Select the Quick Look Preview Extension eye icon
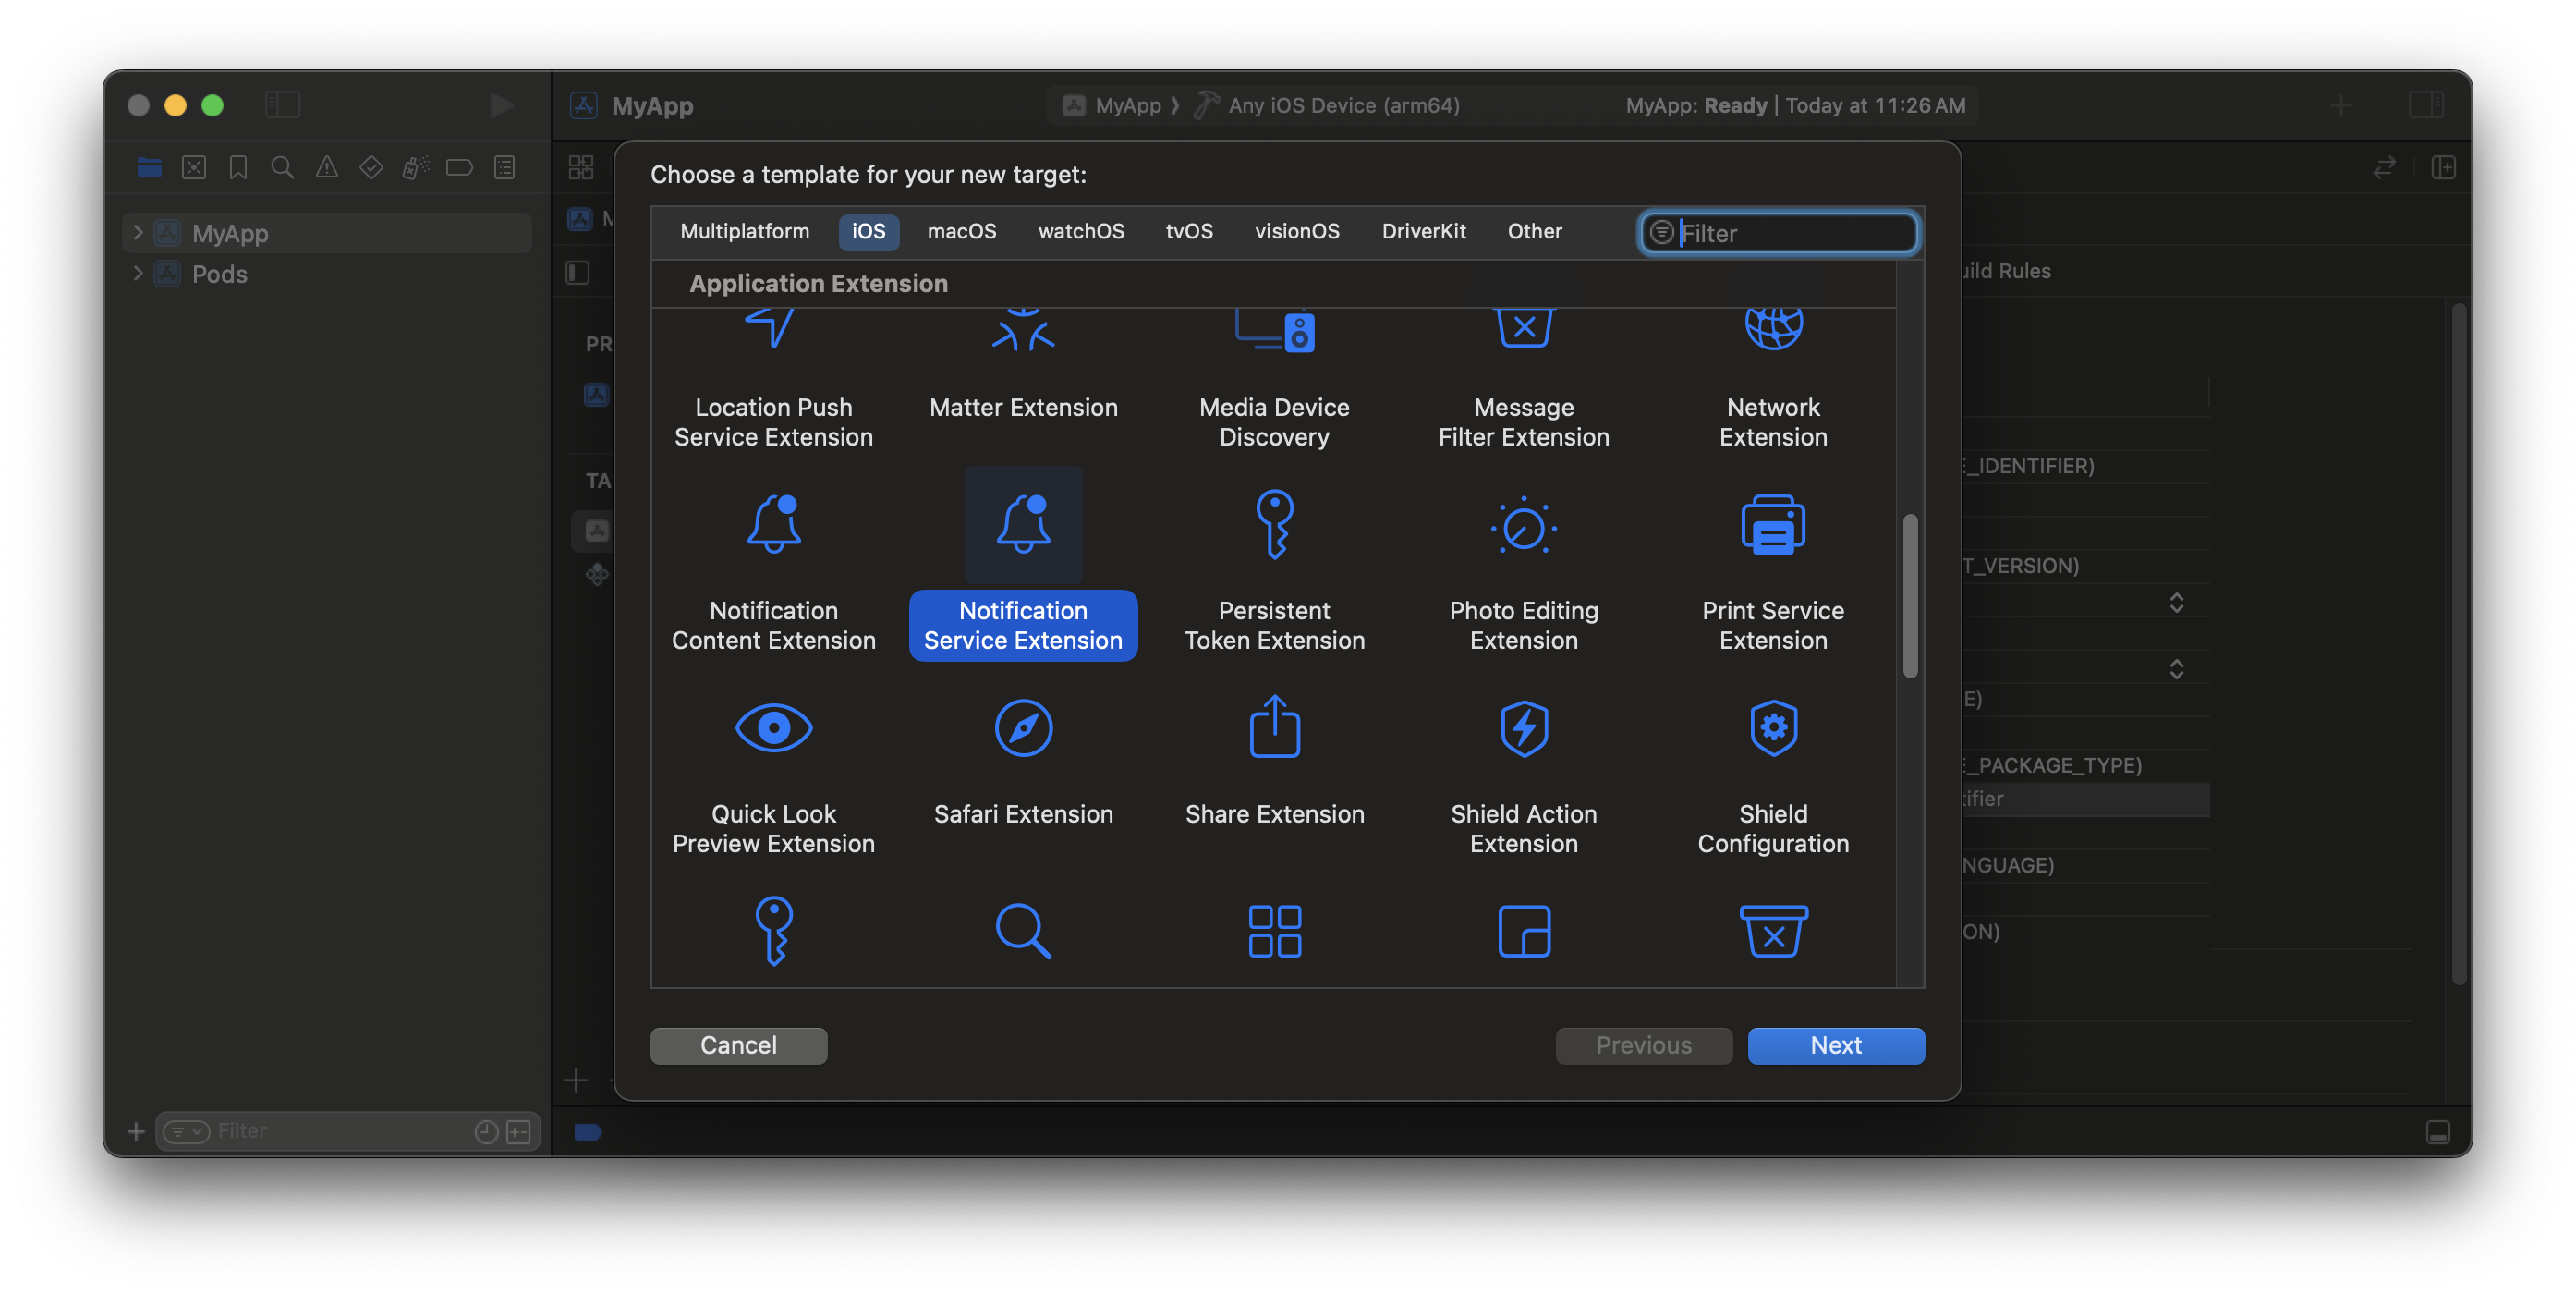 click(773, 727)
